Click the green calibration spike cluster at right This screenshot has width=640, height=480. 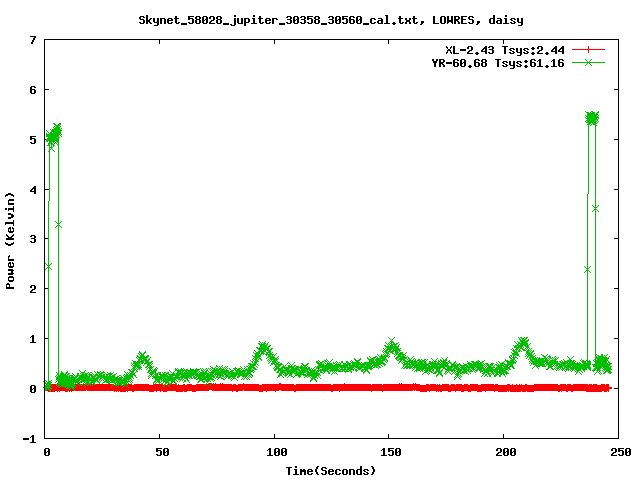click(x=592, y=118)
